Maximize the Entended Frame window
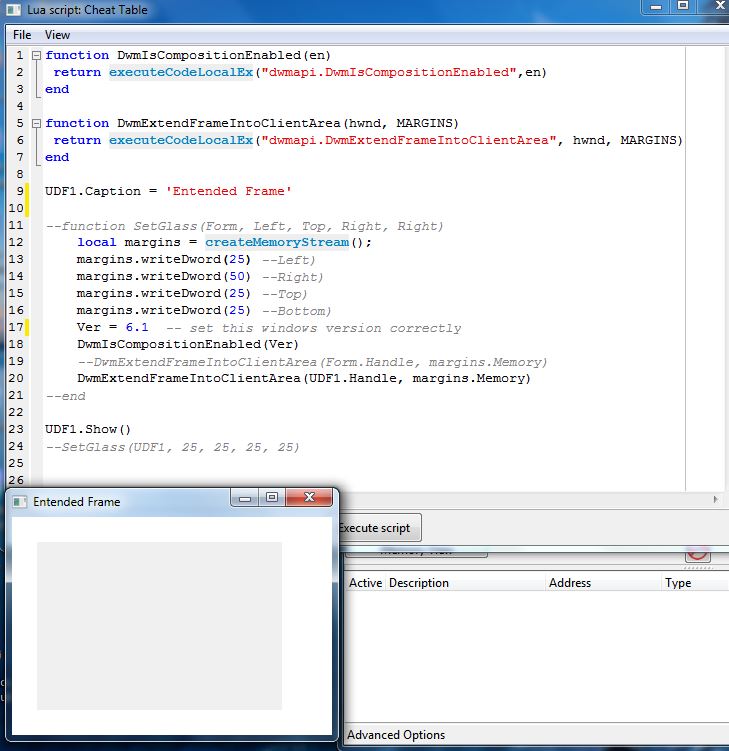This screenshot has width=729, height=751. pyautogui.click(x=271, y=497)
